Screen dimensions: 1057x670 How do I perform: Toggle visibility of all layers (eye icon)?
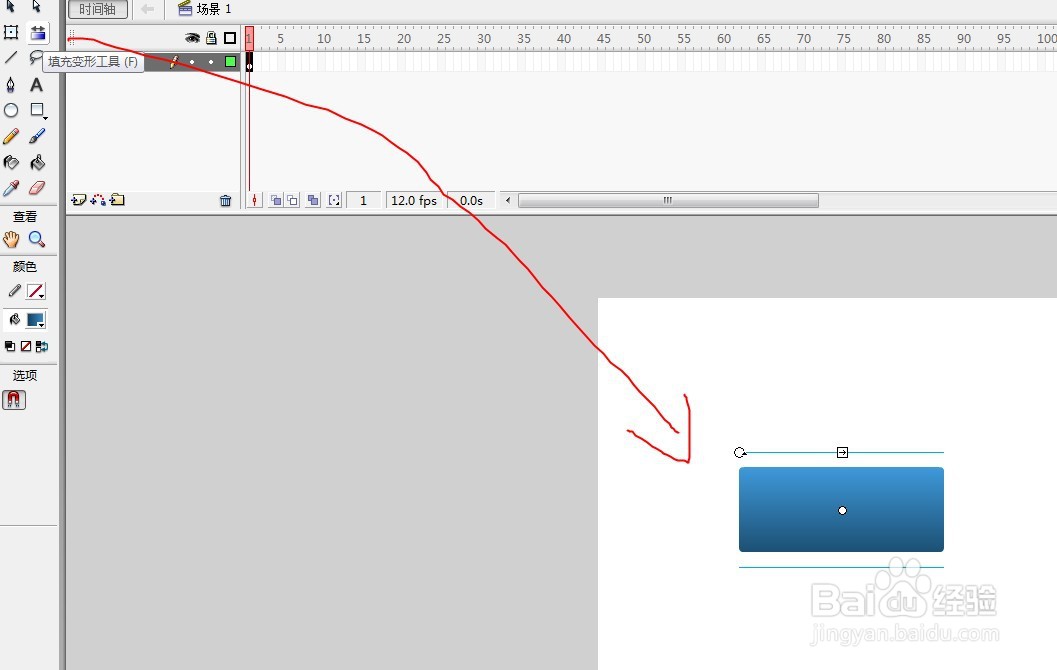tap(192, 38)
